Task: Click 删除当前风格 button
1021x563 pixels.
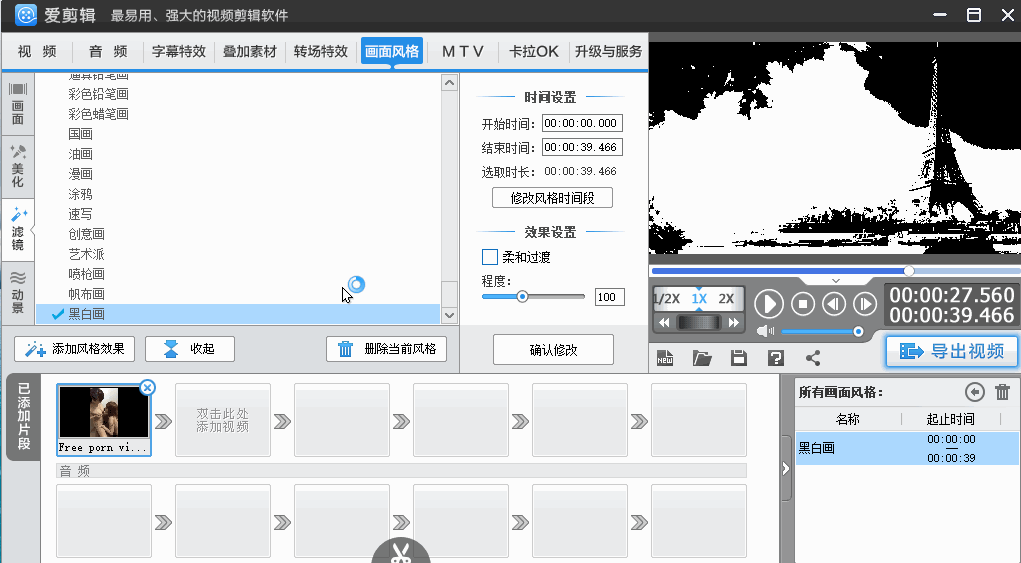Action: [386, 349]
